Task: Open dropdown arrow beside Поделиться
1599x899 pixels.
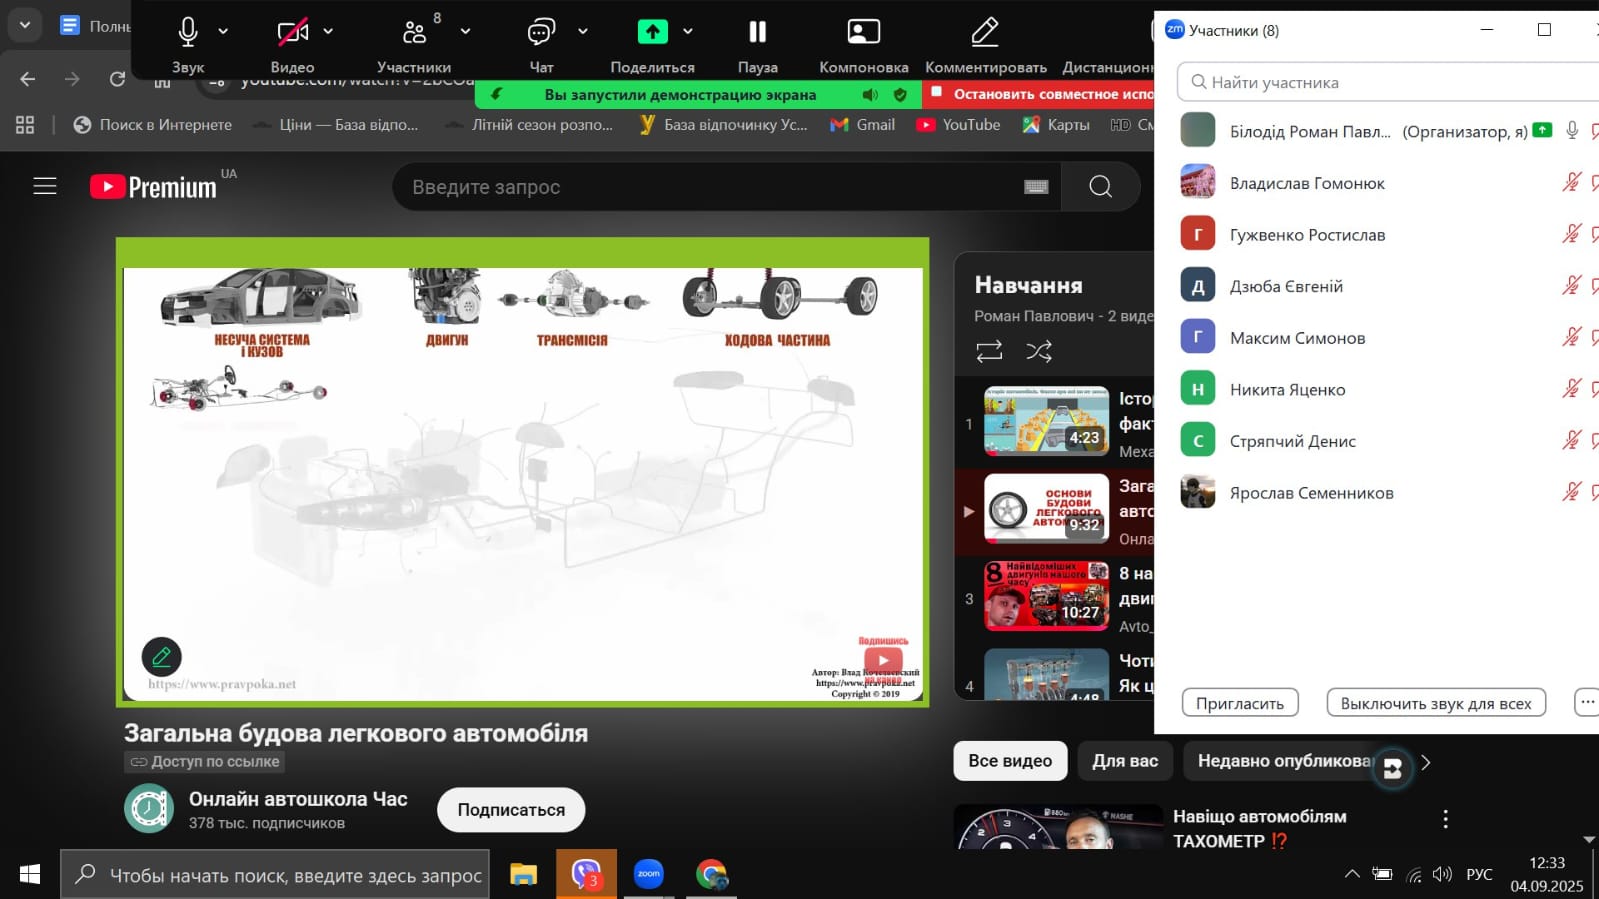Action: [688, 32]
